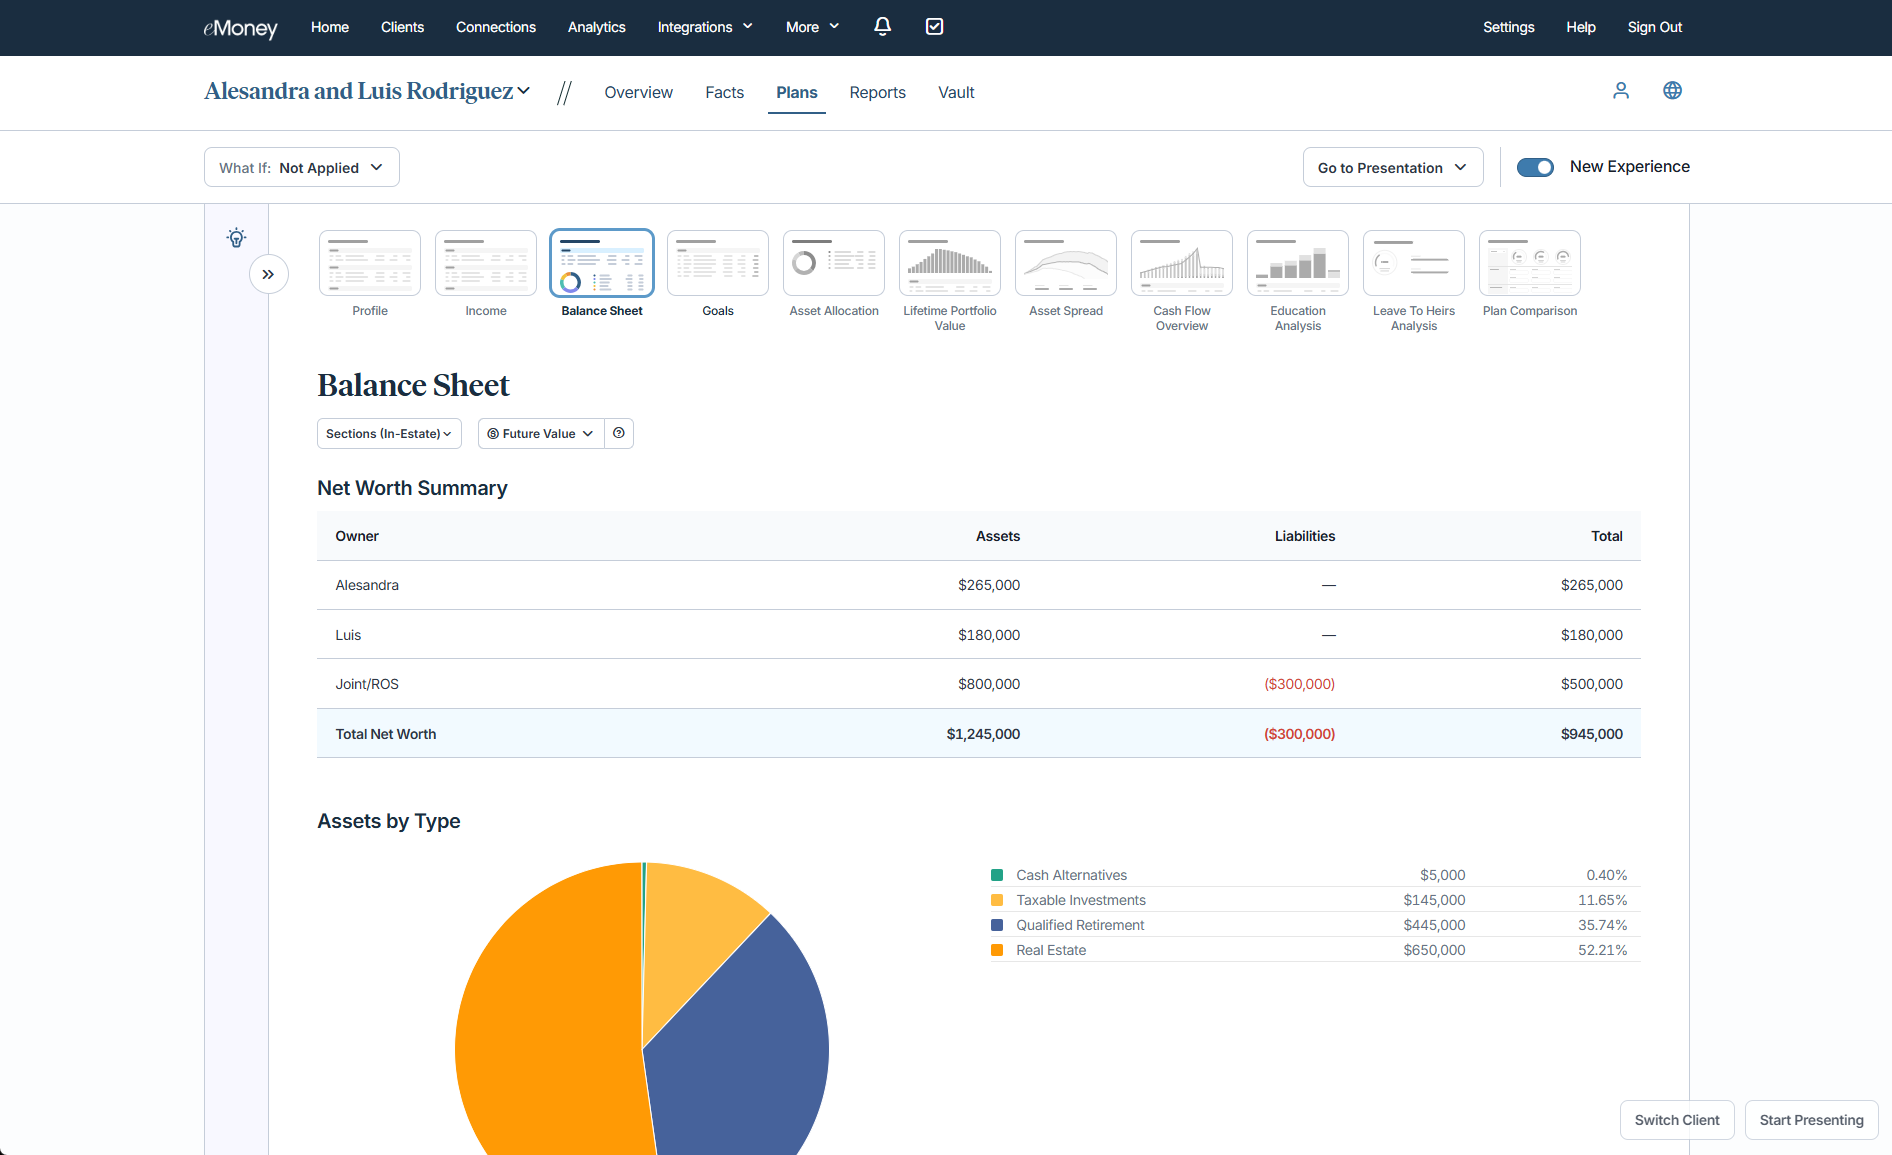This screenshot has height=1155, width=1892.
Task: Click the tasks checkmark icon
Action: pos(934,27)
